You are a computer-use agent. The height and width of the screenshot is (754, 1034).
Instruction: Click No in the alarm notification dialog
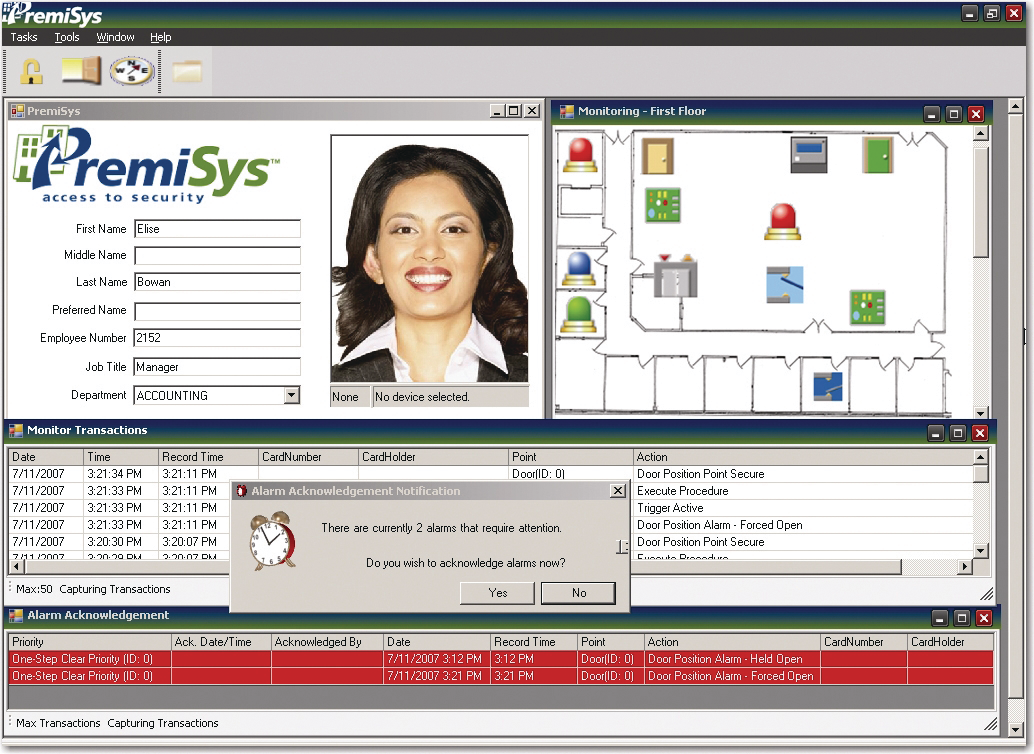coord(578,593)
